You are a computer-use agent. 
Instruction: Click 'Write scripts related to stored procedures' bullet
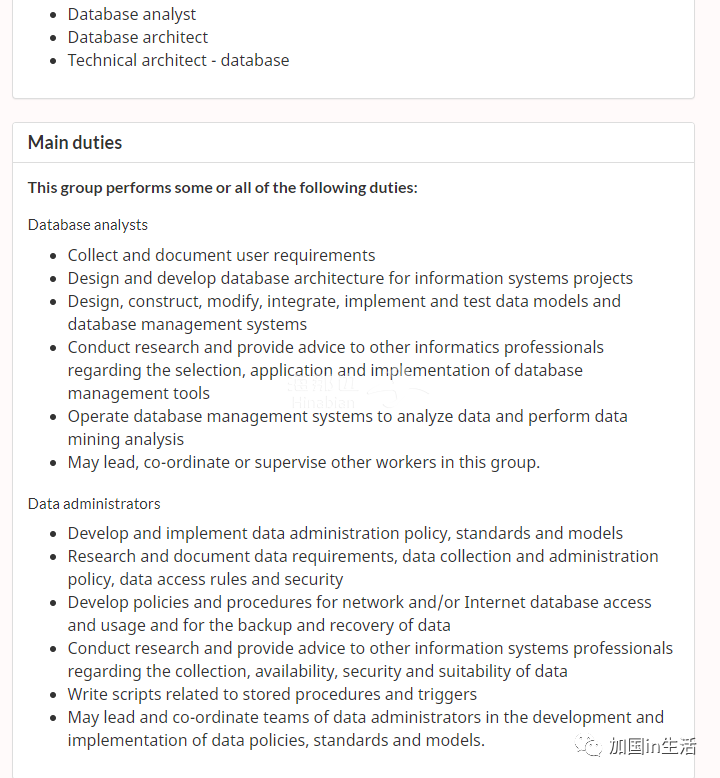[272, 694]
